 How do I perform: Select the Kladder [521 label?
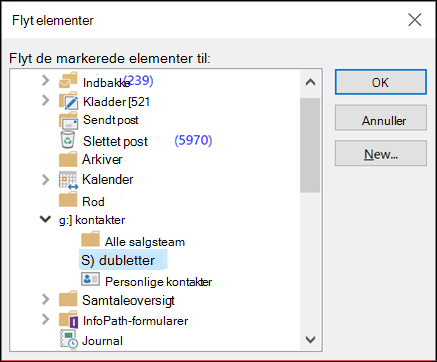(116, 102)
